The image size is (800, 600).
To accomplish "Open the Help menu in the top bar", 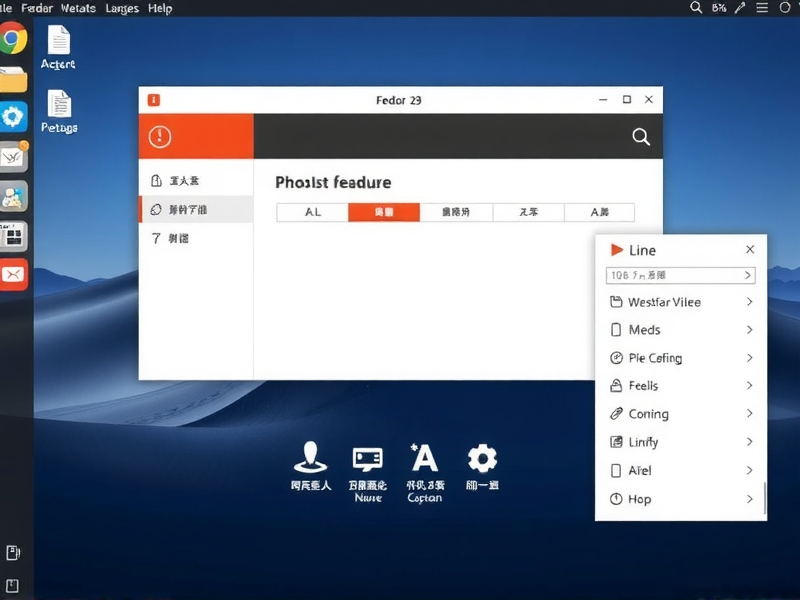I will click(x=159, y=8).
